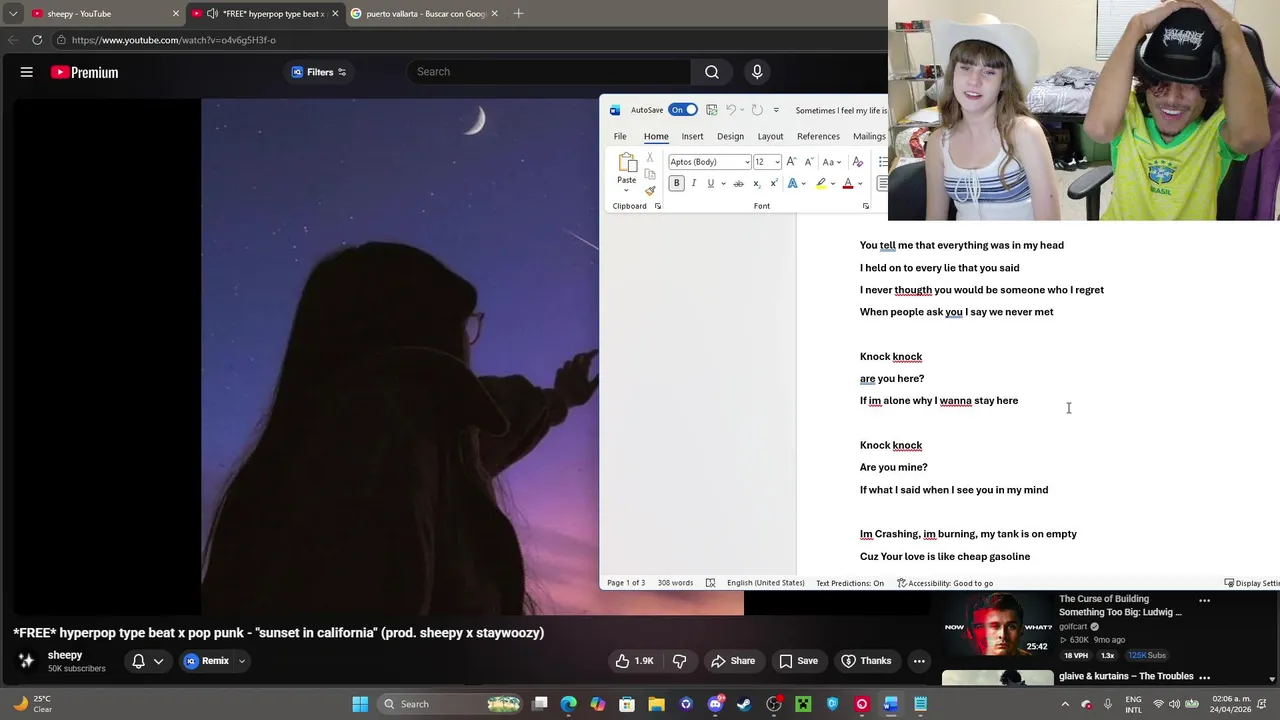Open the Clipboard pane launcher

coord(657,206)
